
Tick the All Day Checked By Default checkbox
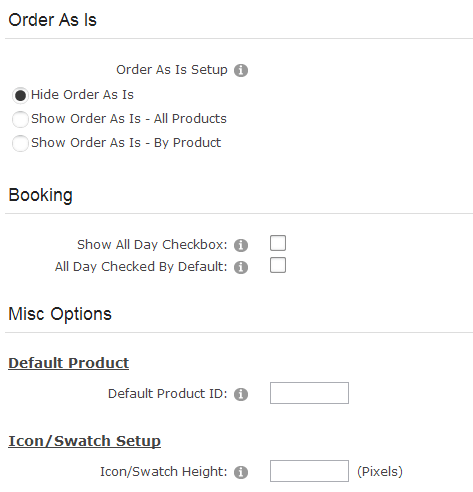click(278, 265)
